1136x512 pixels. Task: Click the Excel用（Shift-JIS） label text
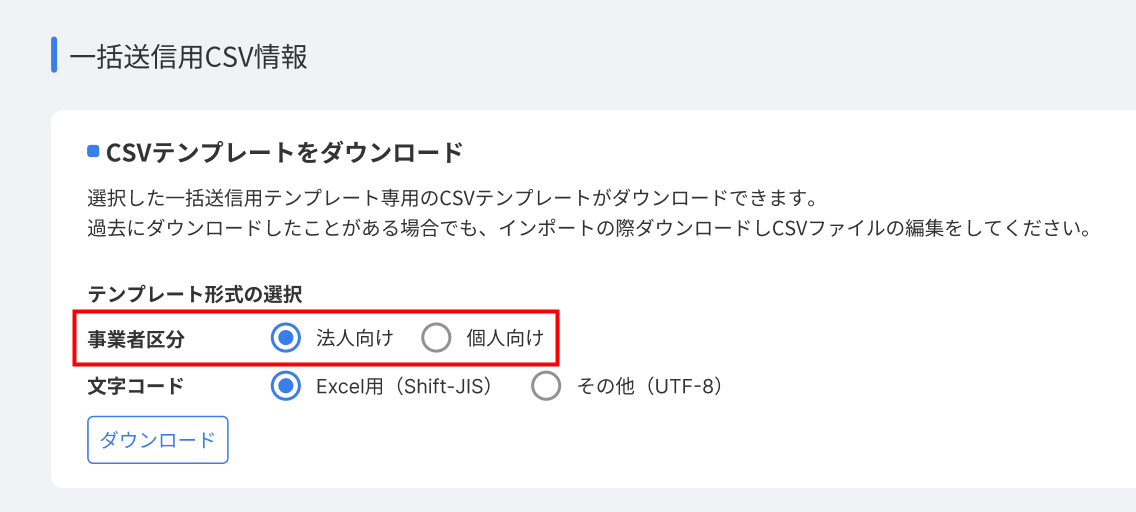404,386
